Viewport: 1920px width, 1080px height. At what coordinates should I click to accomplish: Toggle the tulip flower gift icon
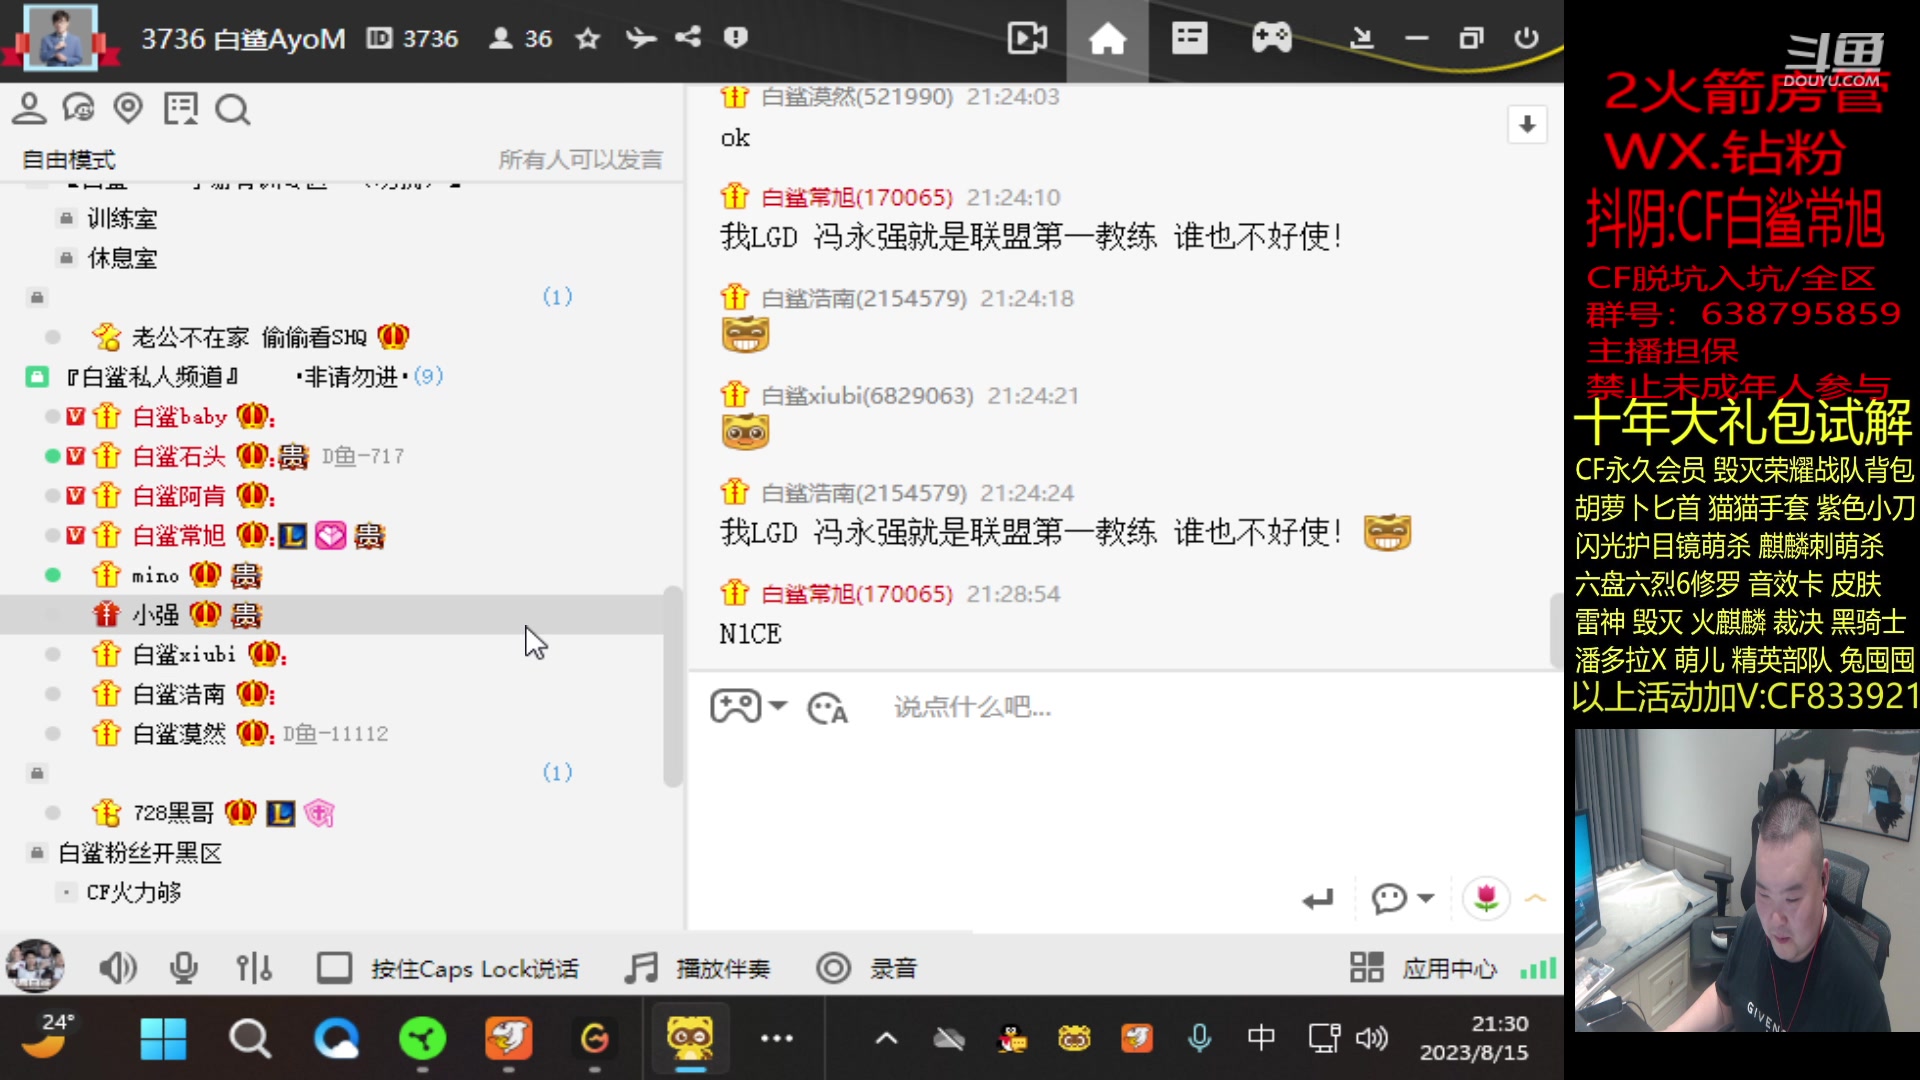tap(1487, 898)
